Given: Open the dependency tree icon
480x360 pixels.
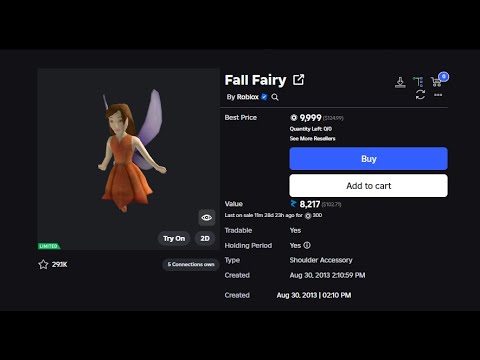Looking at the screenshot, I should click(418, 81).
